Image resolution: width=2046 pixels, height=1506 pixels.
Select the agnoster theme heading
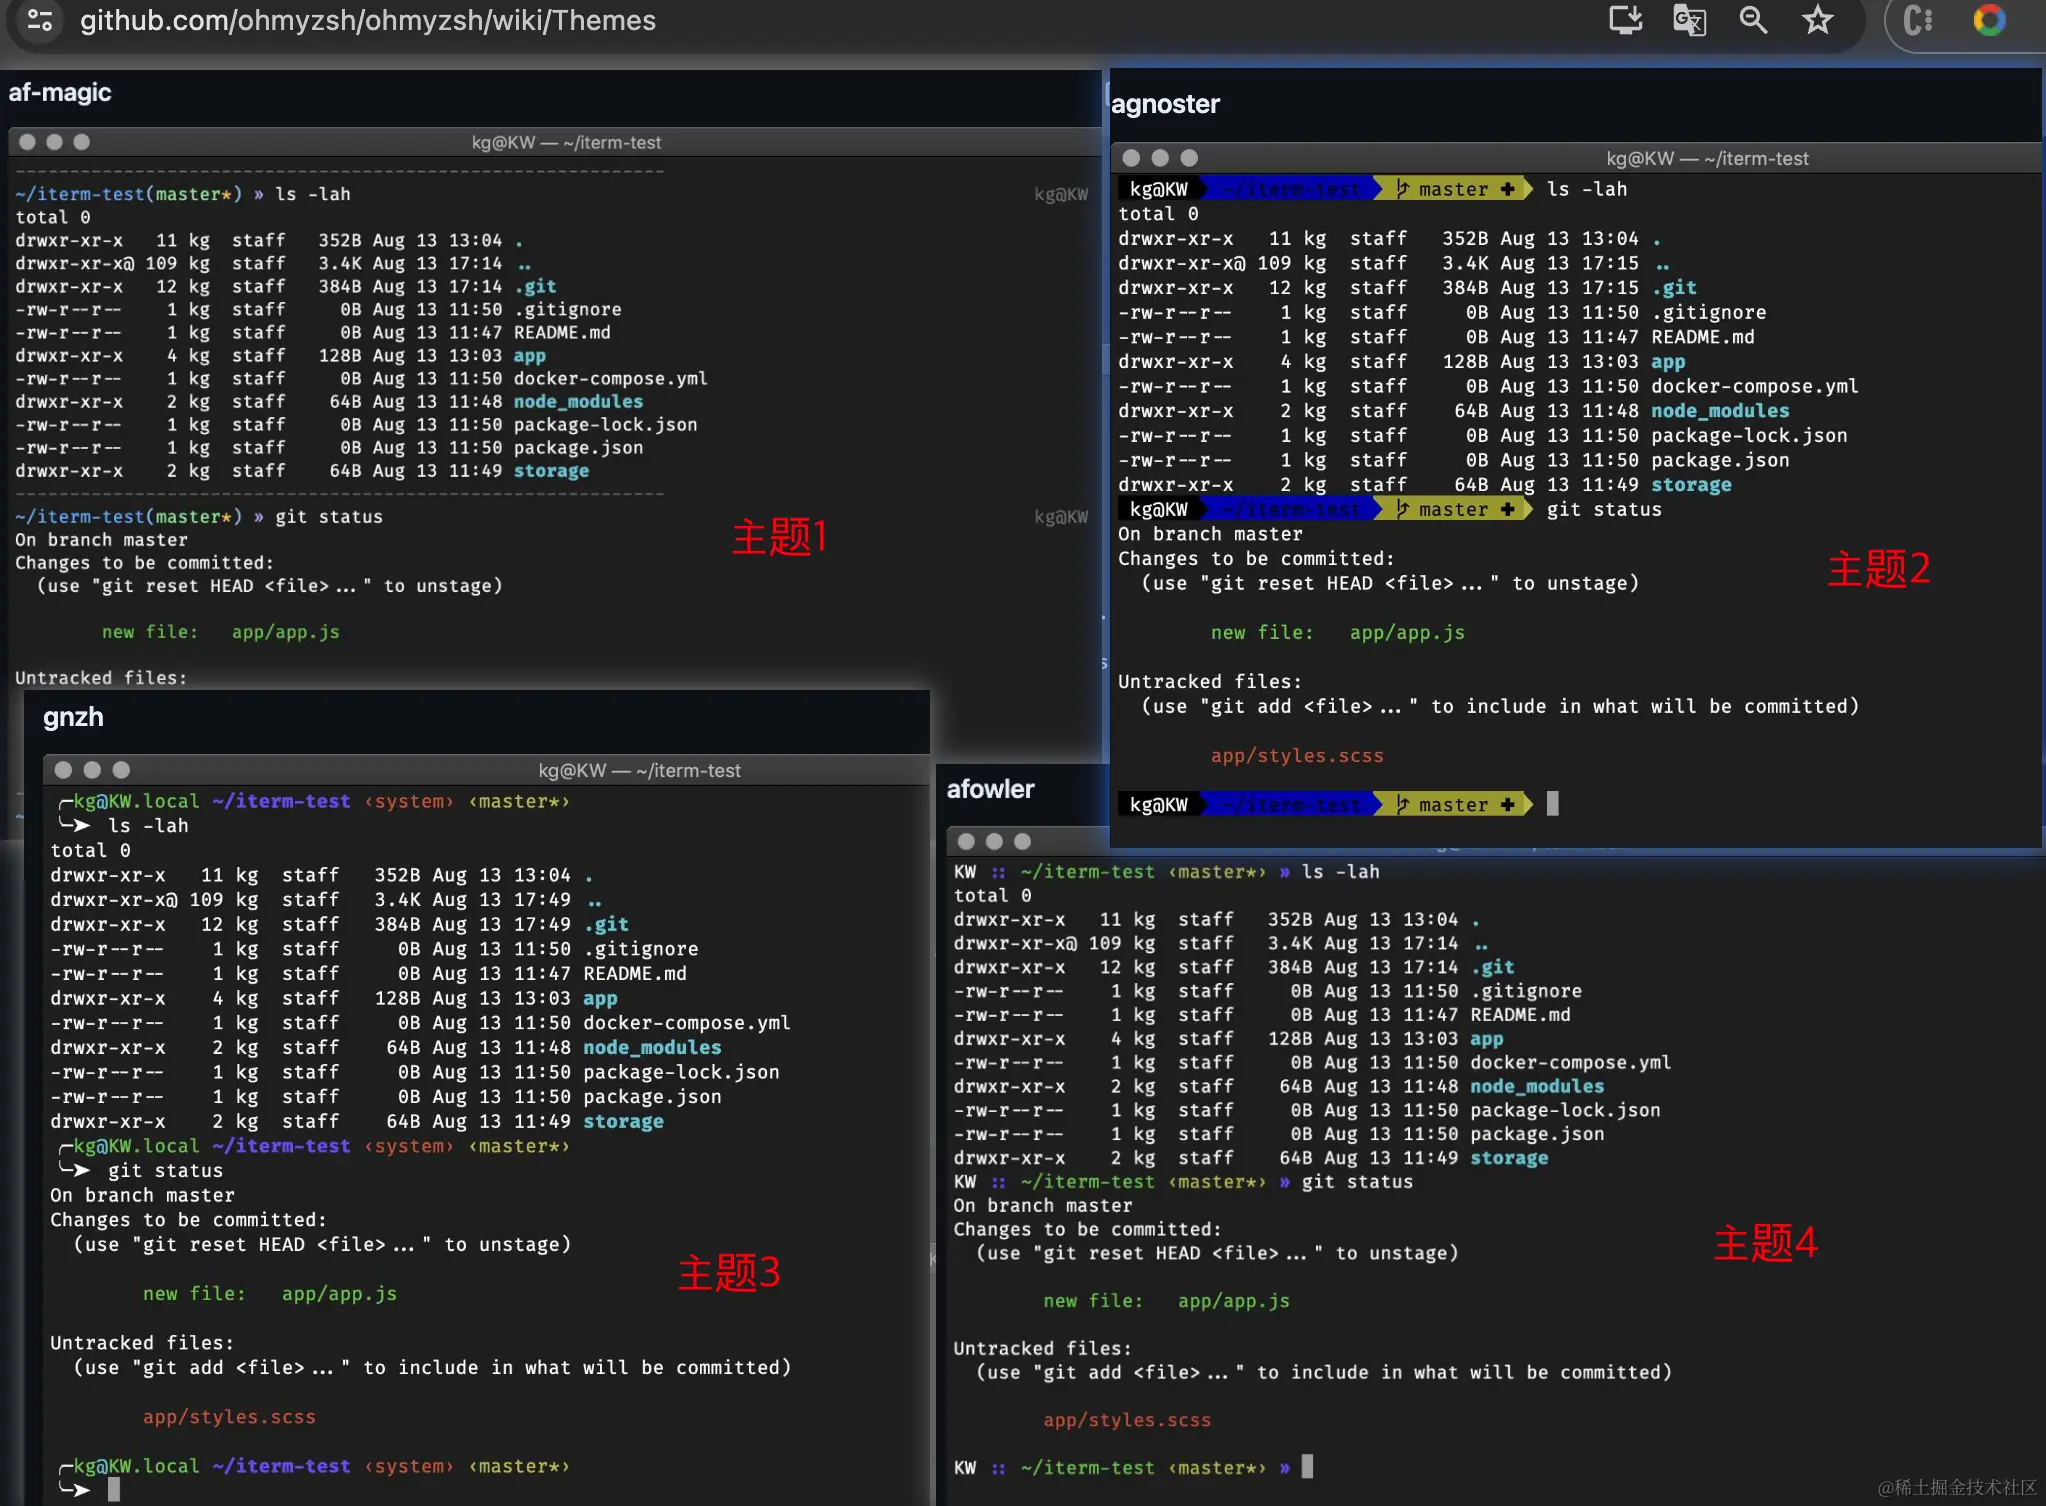click(1165, 104)
